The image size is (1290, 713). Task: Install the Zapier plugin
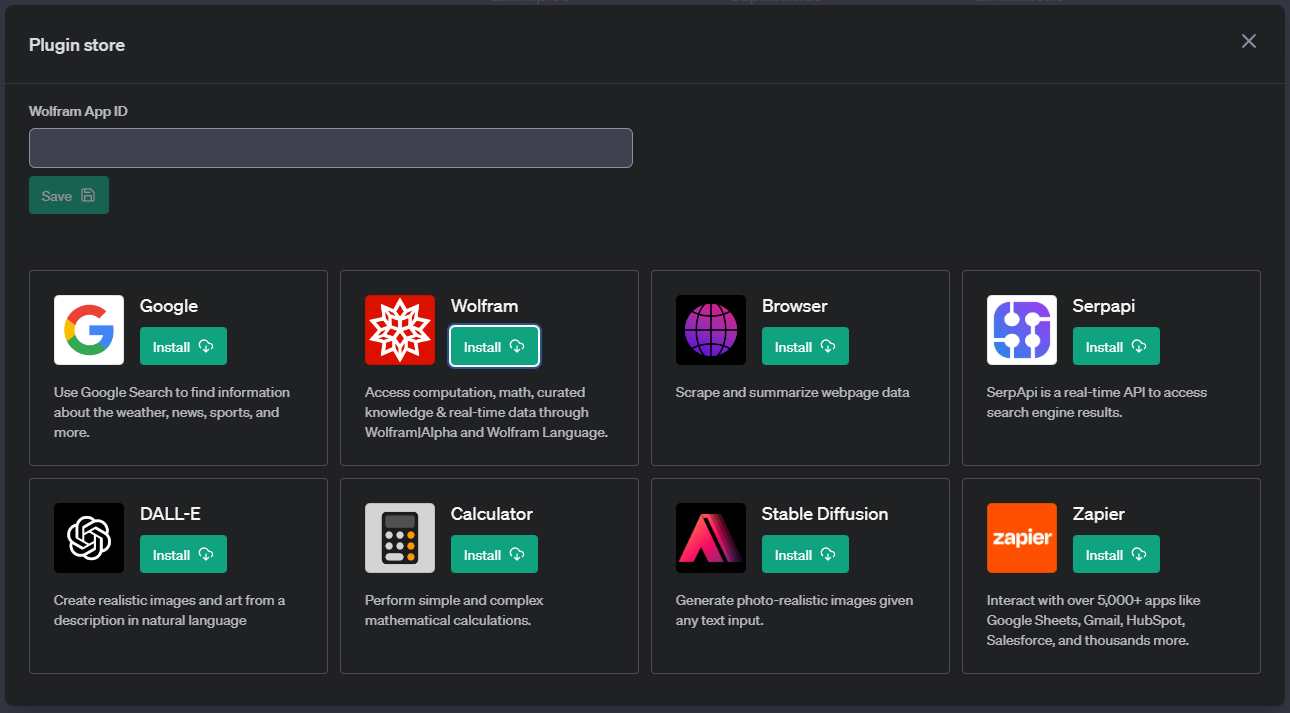click(1116, 555)
